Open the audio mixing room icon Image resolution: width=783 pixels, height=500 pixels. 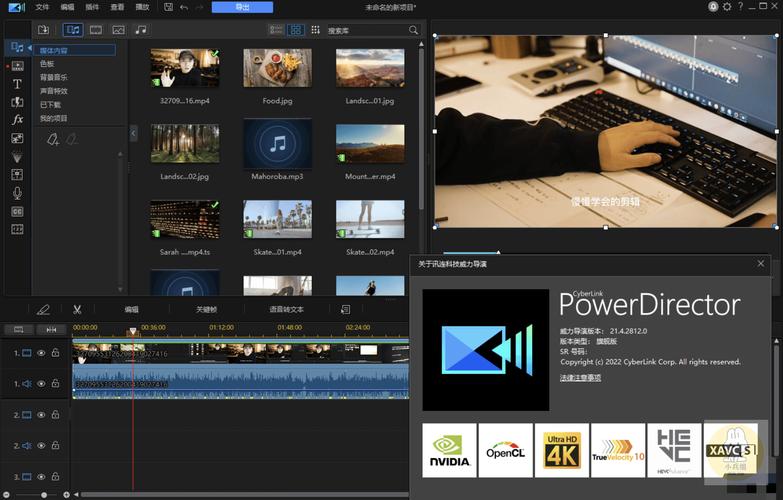point(17,175)
